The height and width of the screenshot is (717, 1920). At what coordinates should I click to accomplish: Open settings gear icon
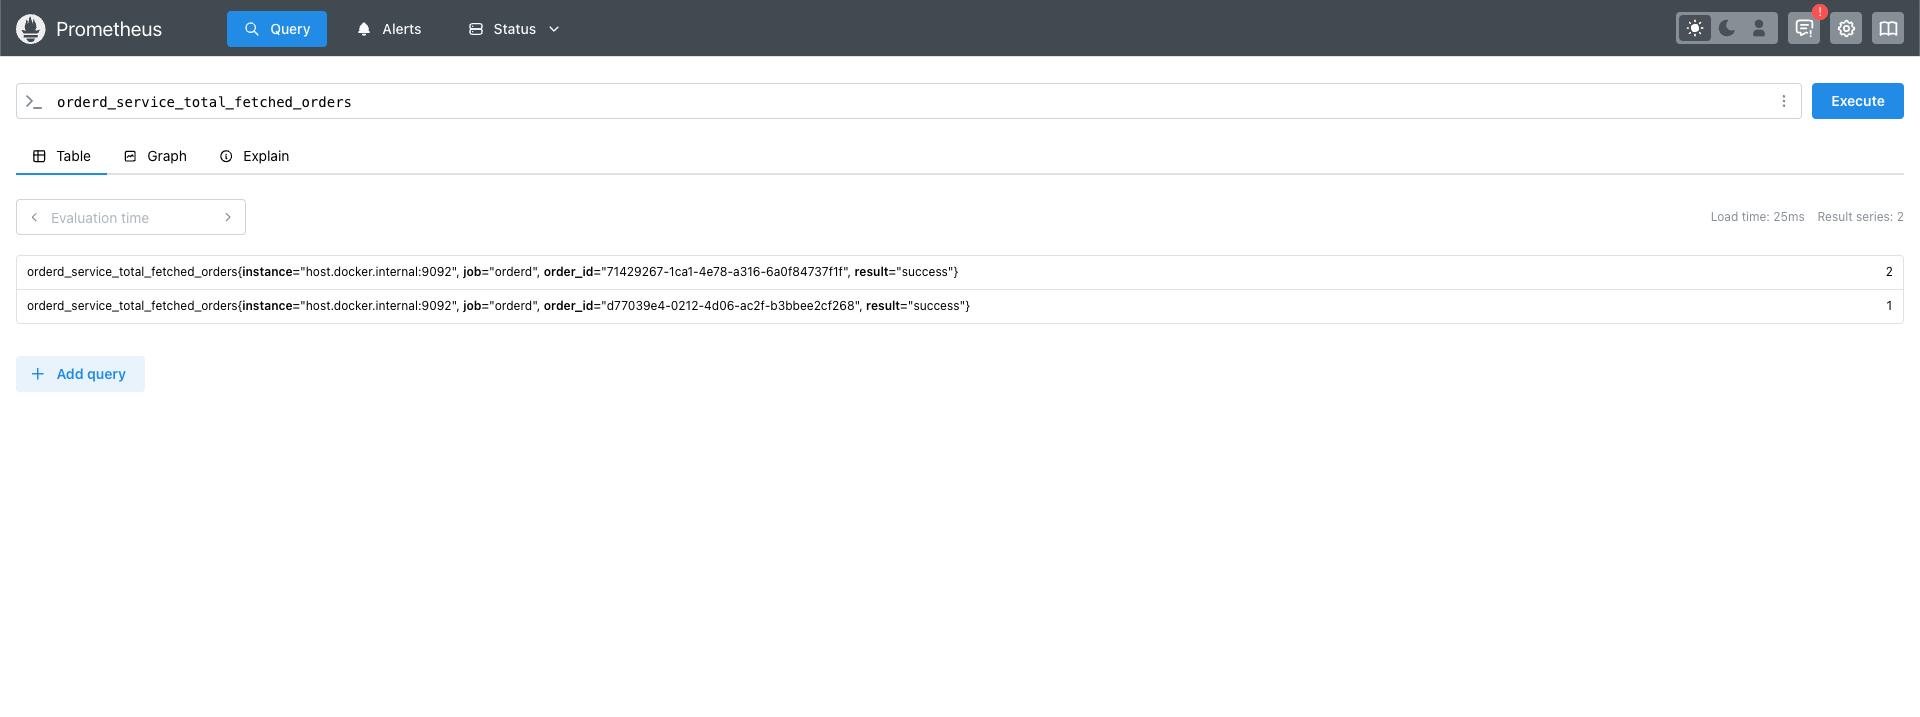coord(1846,28)
